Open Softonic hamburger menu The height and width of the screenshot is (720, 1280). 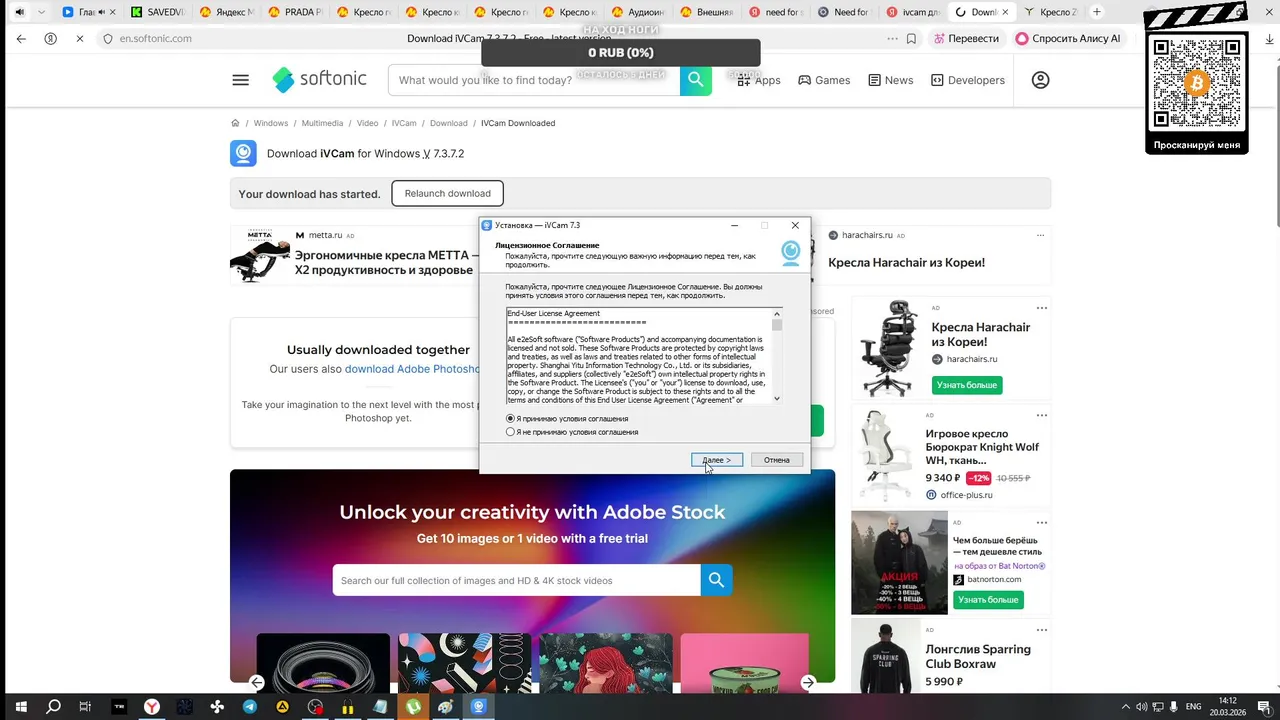(240, 80)
